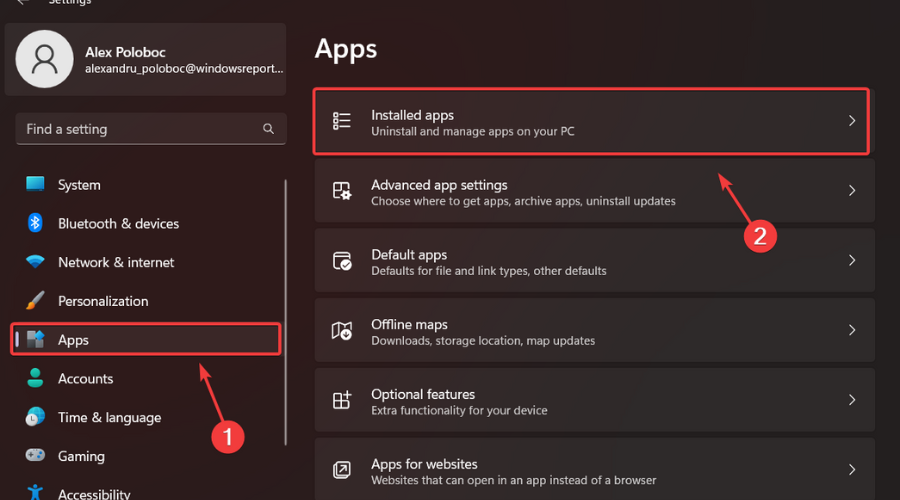This screenshot has width=900, height=500.
Task: Go to Personalization settings
Action: tap(102, 301)
